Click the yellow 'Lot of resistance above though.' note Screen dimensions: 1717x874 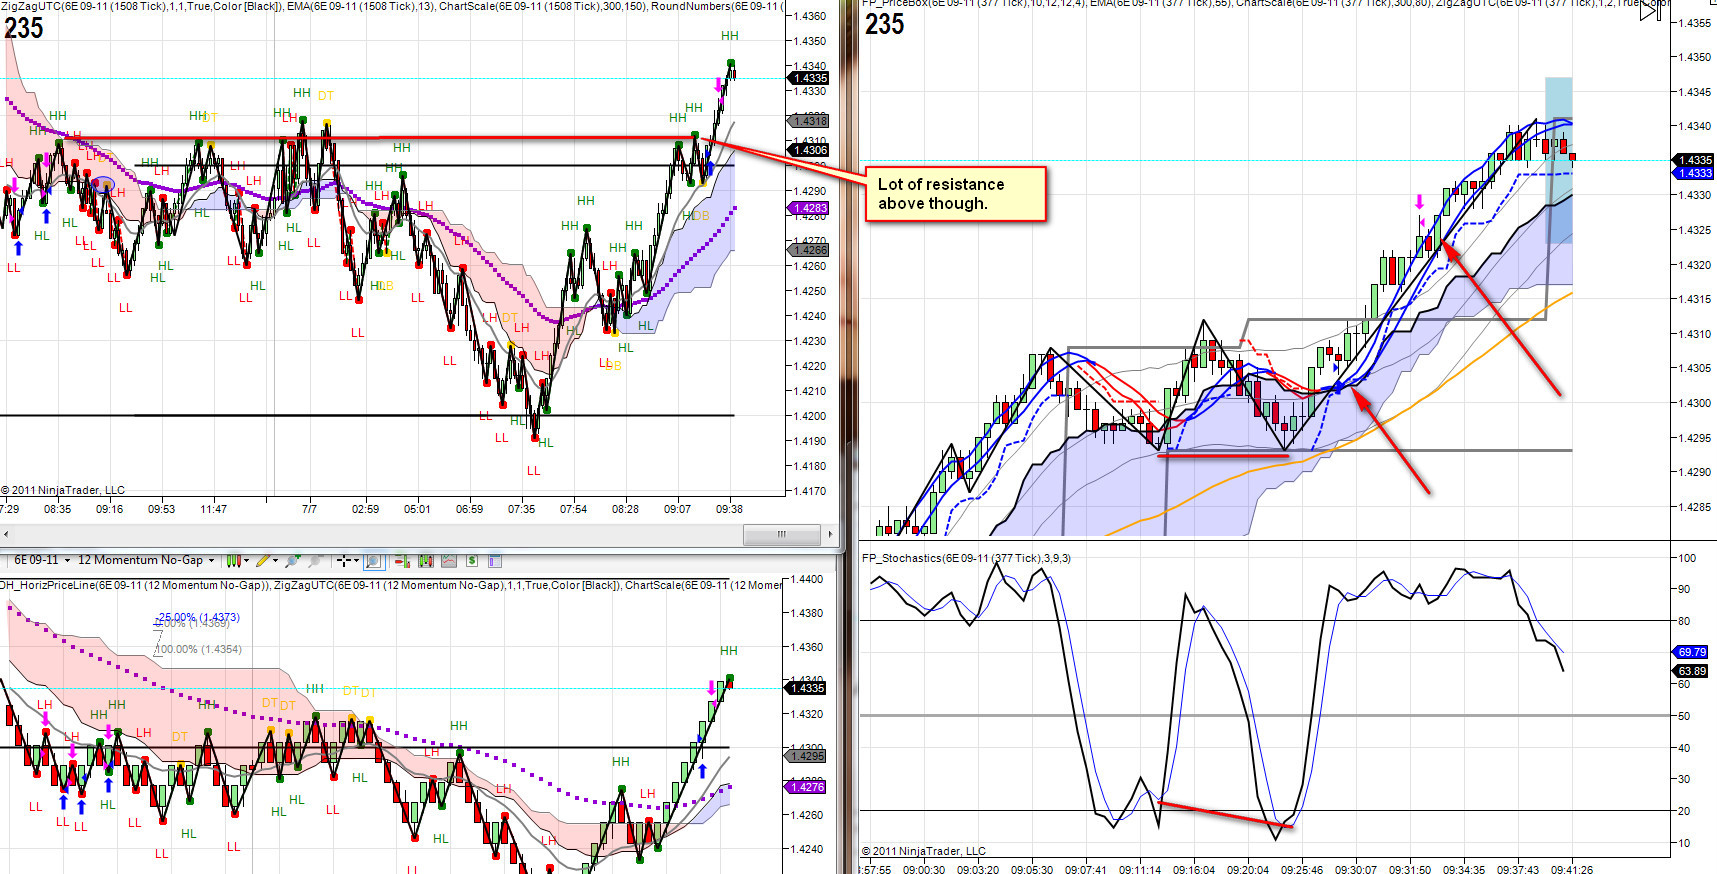[x=955, y=194]
